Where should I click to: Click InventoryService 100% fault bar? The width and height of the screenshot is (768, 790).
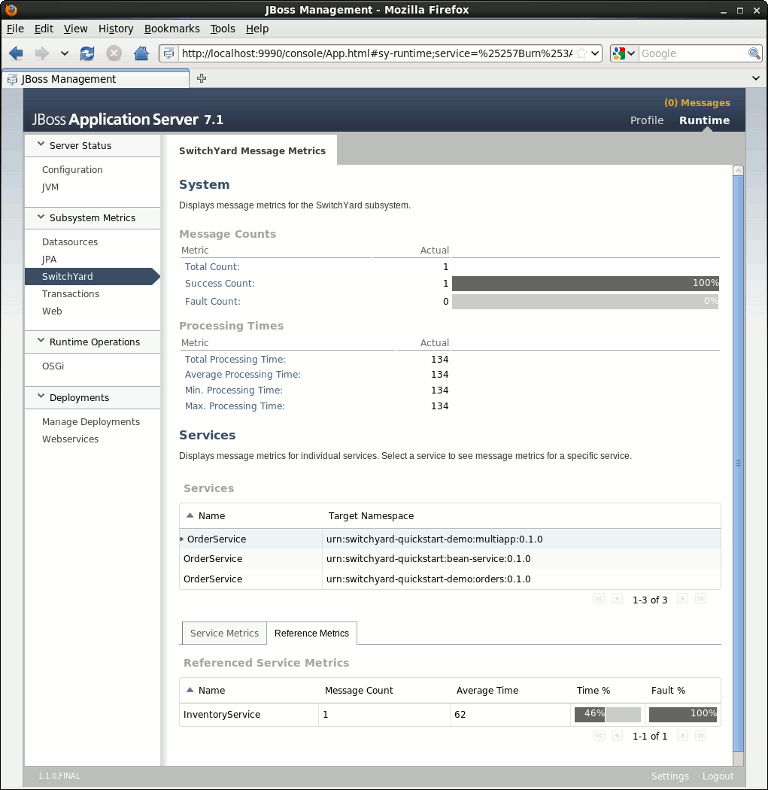point(683,714)
